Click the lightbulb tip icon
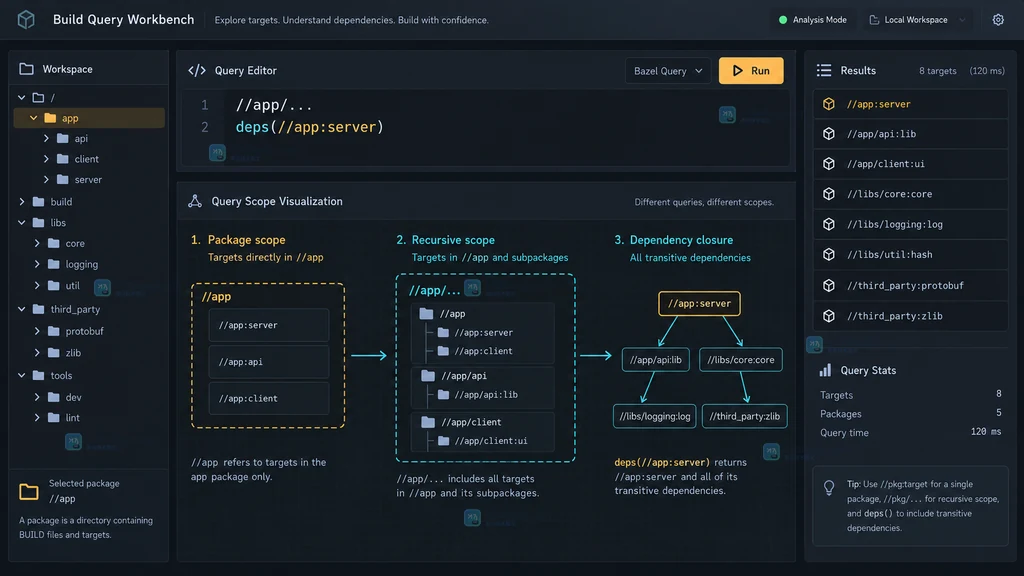 click(829, 487)
